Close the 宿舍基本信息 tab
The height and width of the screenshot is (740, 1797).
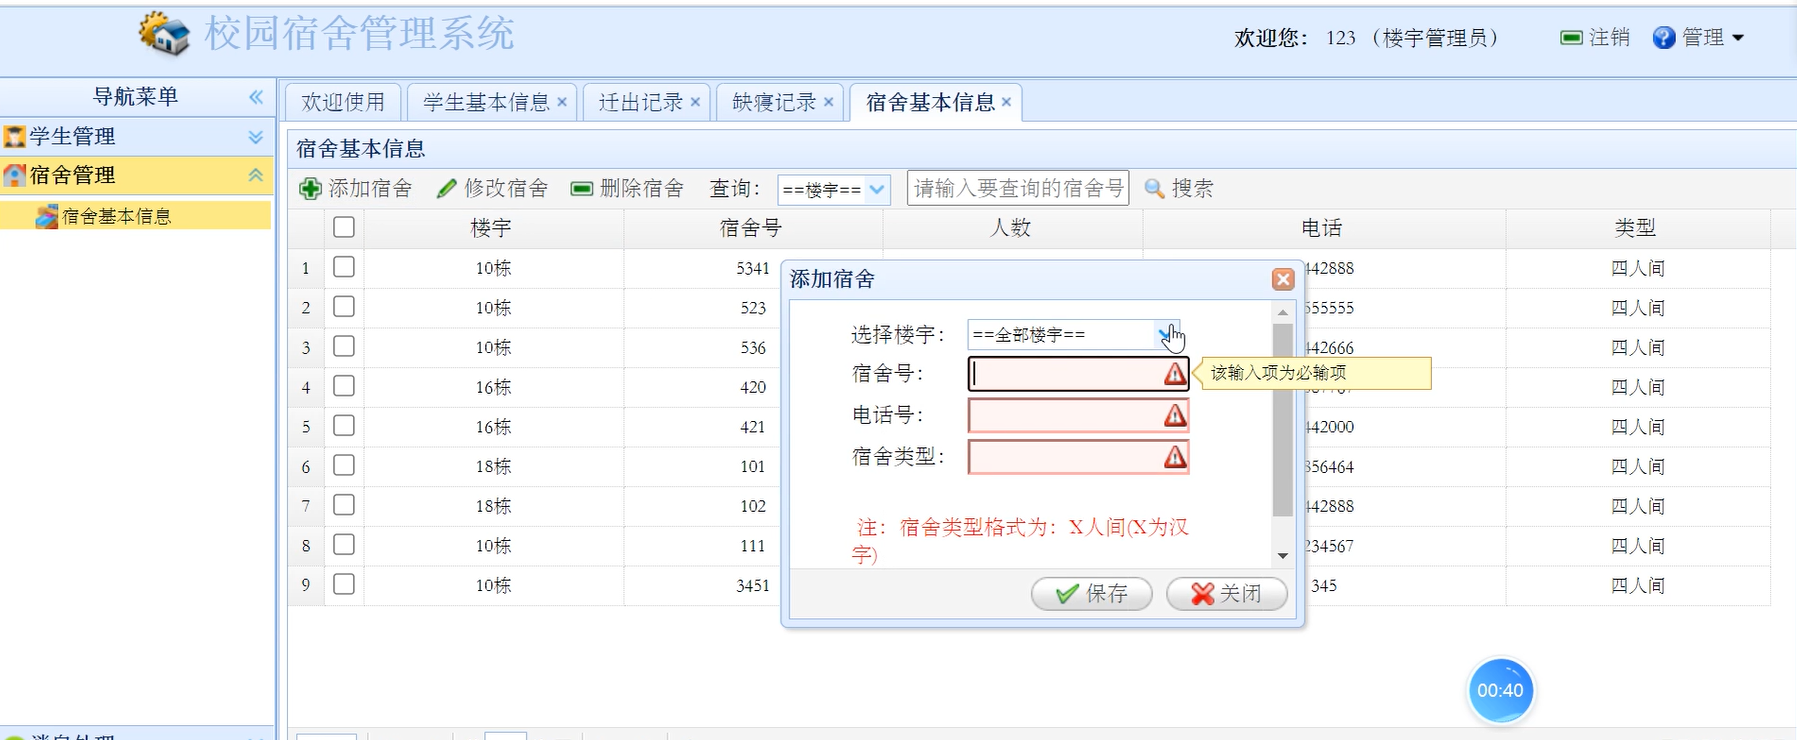click(1006, 102)
